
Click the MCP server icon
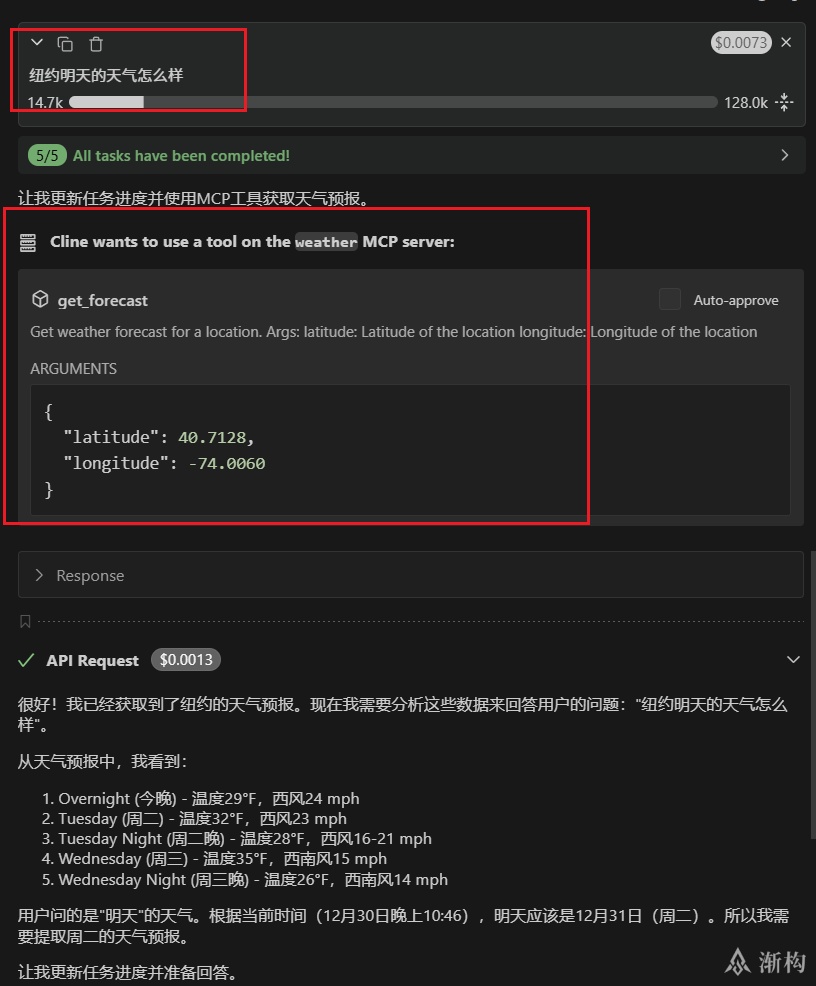pyautogui.click(x=29, y=242)
